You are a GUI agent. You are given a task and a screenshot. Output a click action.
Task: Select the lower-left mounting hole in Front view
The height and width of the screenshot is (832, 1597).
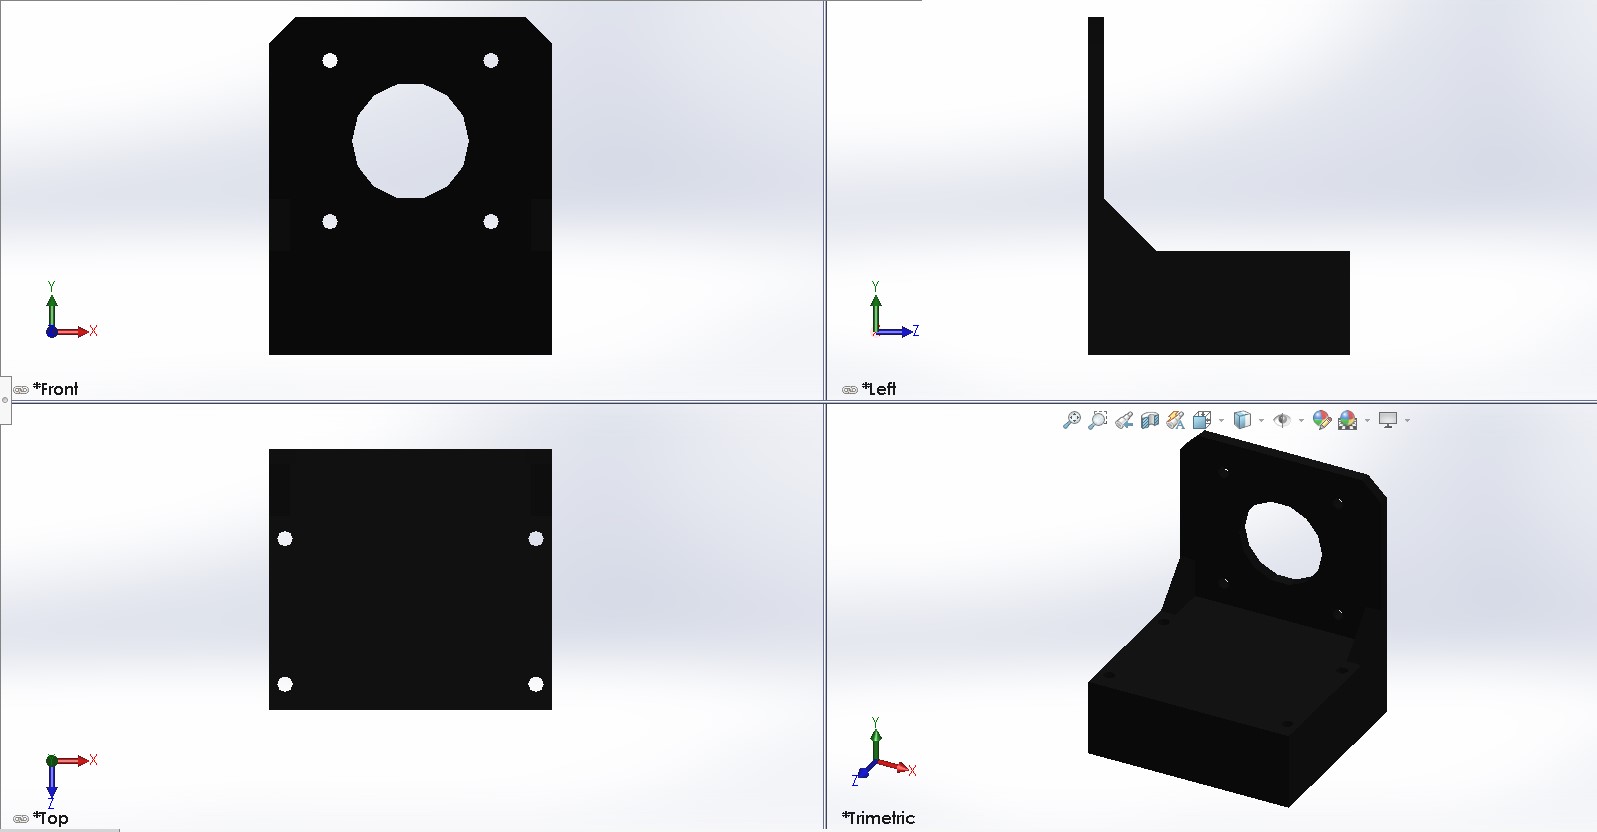(x=330, y=222)
